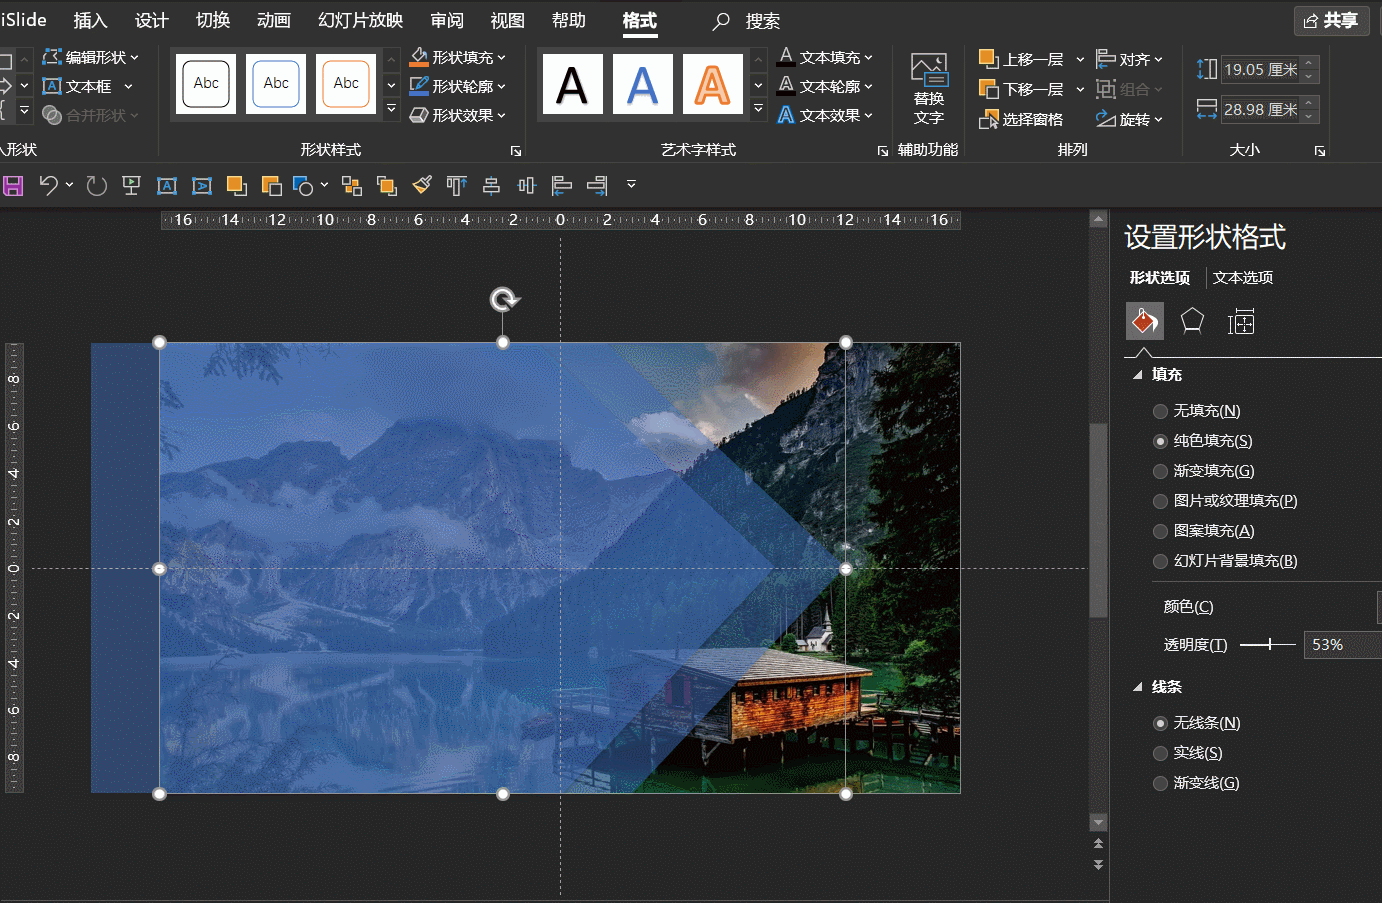Open the 动画 ribbon tab
The height and width of the screenshot is (903, 1382).
tap(273, 20)
